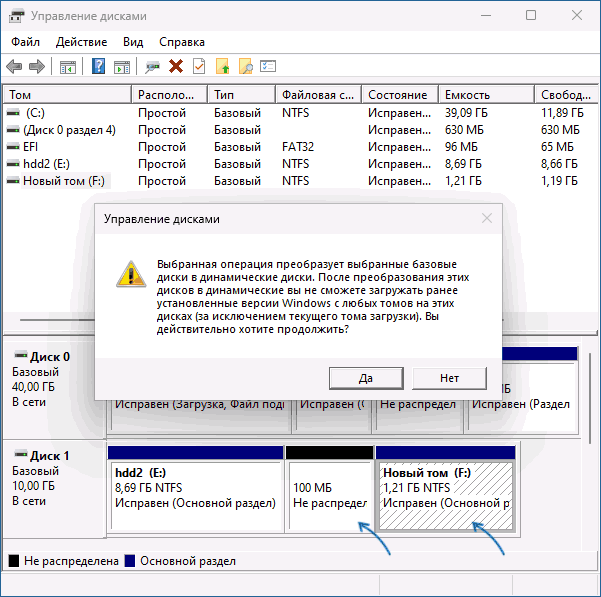601x597 pixels.
Task: Click the 630 МБ capacity cell
Action: 464,130
